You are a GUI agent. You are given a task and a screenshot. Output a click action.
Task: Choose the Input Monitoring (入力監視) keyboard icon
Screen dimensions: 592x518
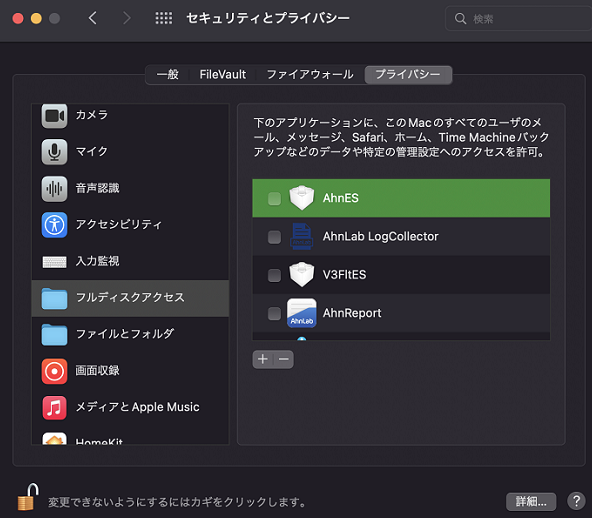pyautogui.click(x=54, y=262)
